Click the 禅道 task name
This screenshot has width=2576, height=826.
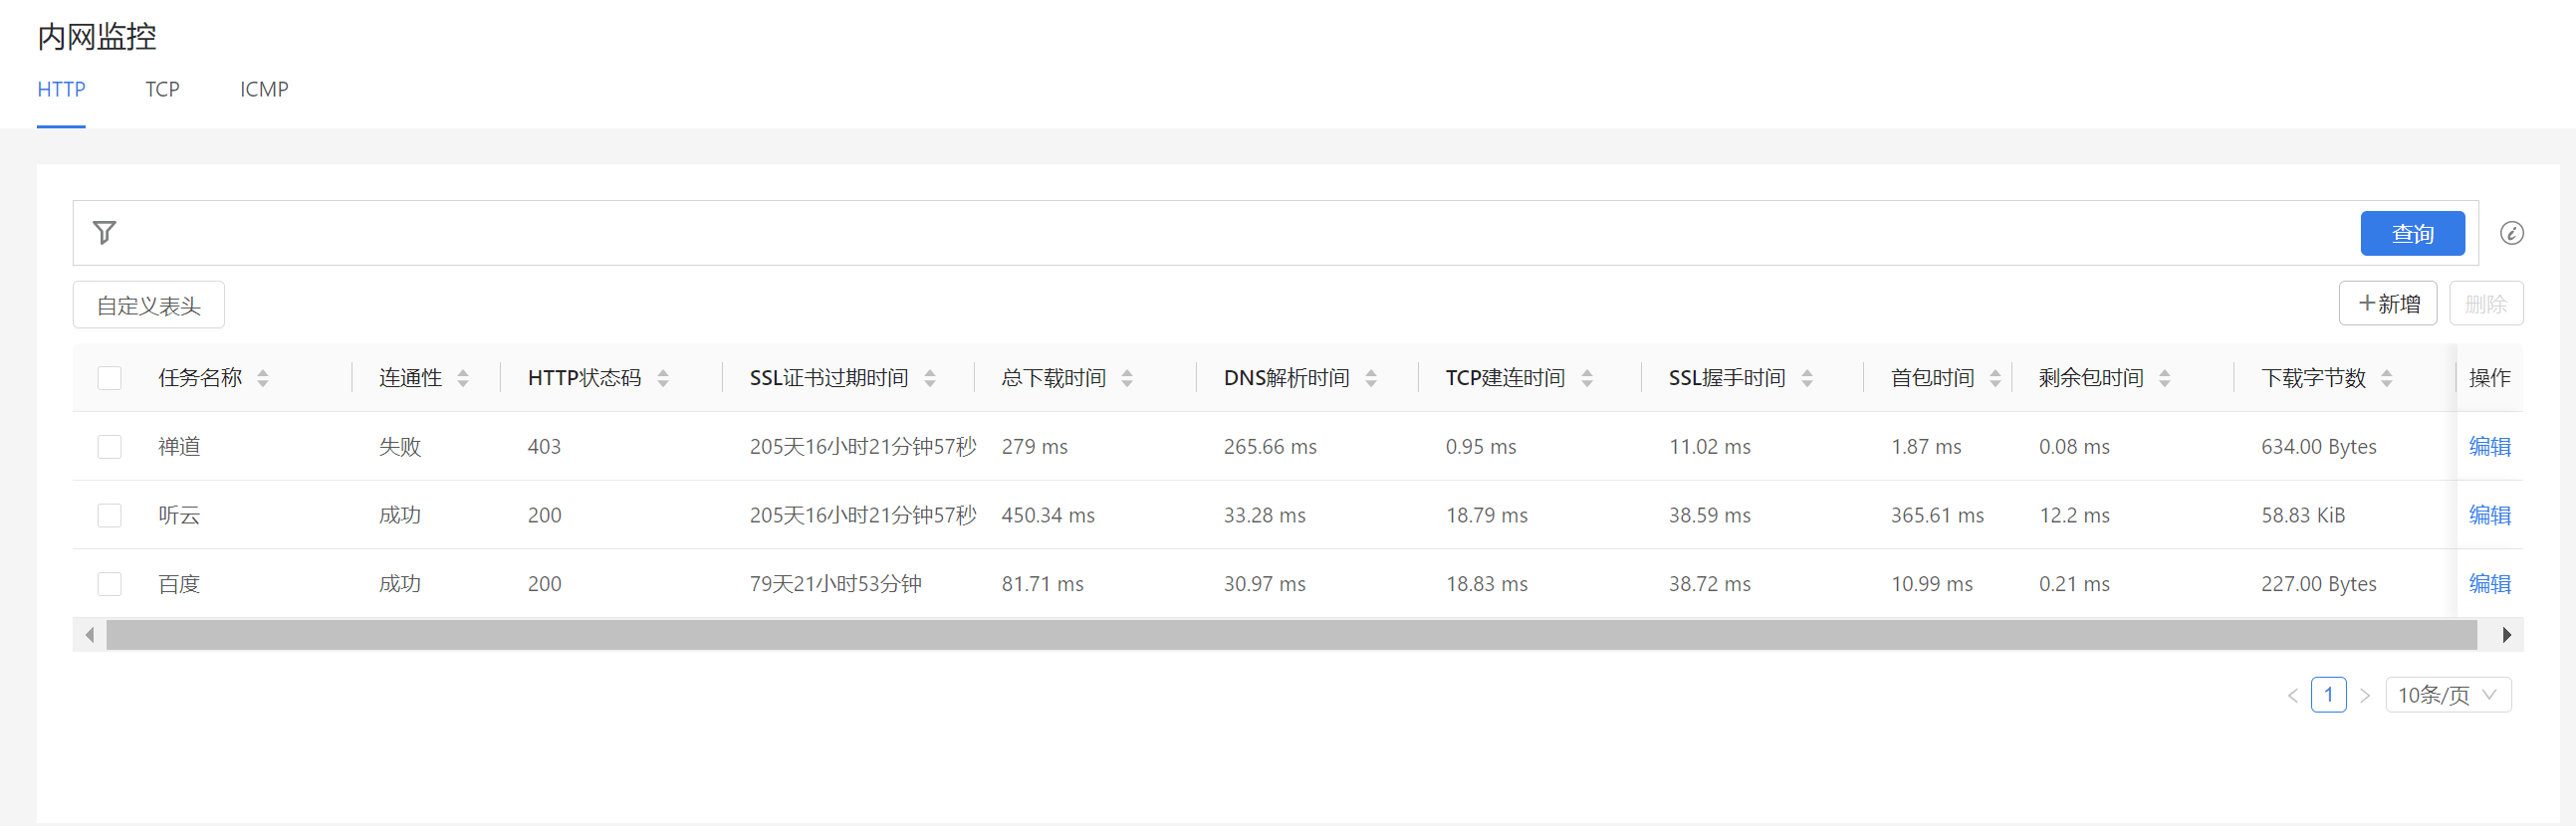pos(180,446)
